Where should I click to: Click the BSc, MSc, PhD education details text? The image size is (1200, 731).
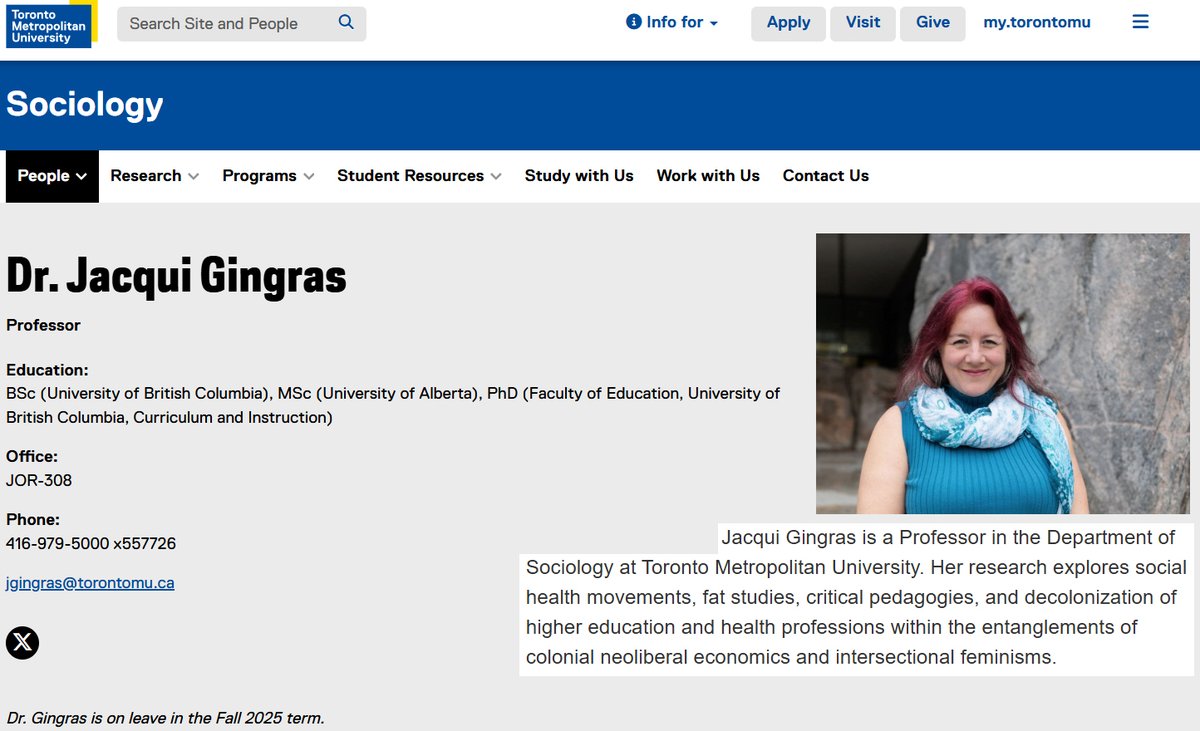pos(393,405)
